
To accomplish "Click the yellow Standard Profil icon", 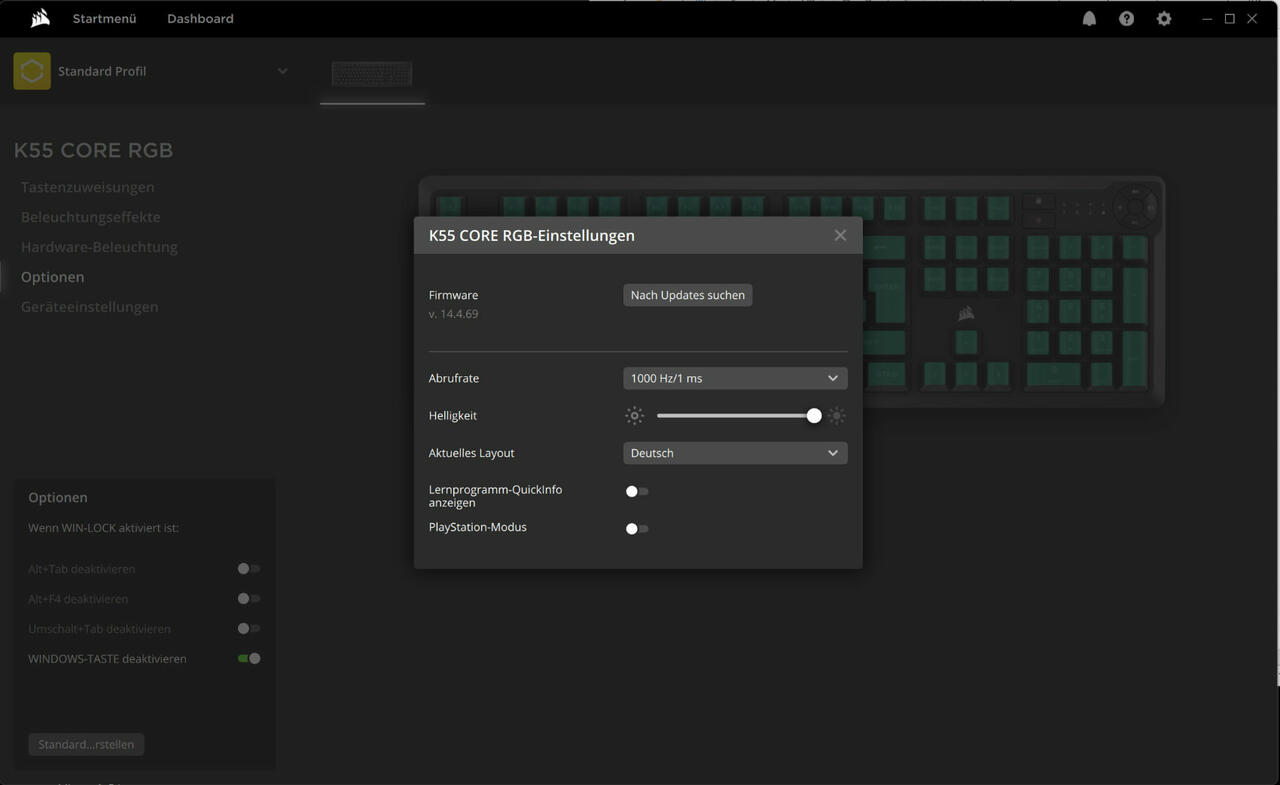I will (x=32, y=71).
